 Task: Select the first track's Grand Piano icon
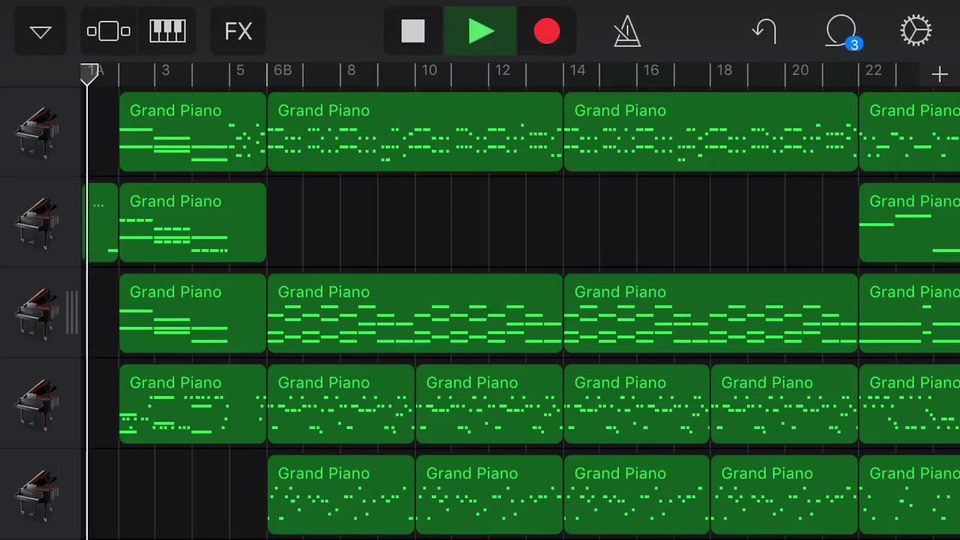point(37,132)
